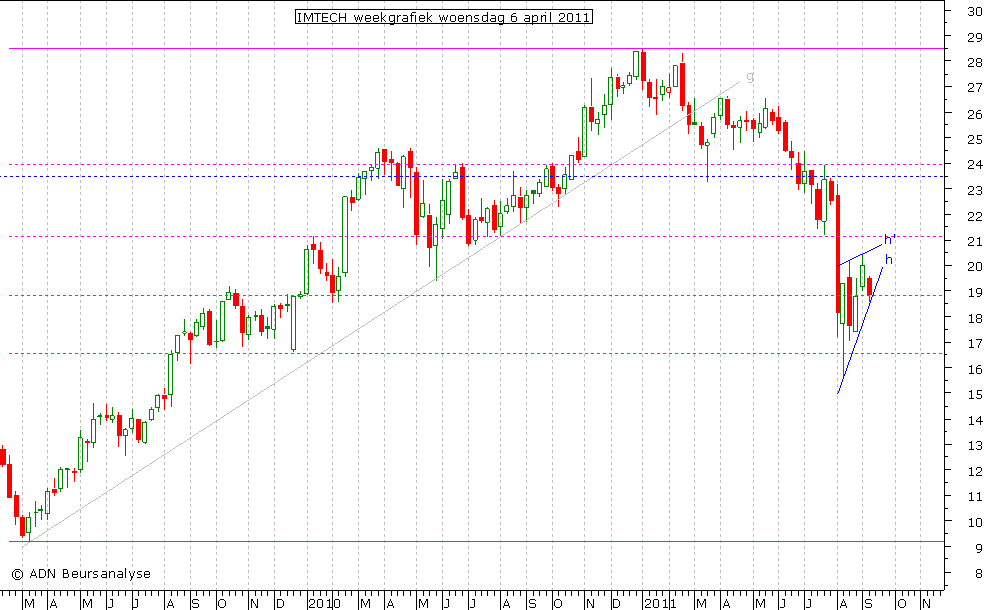Click price level '8' on the right axis

coord(978,574)
